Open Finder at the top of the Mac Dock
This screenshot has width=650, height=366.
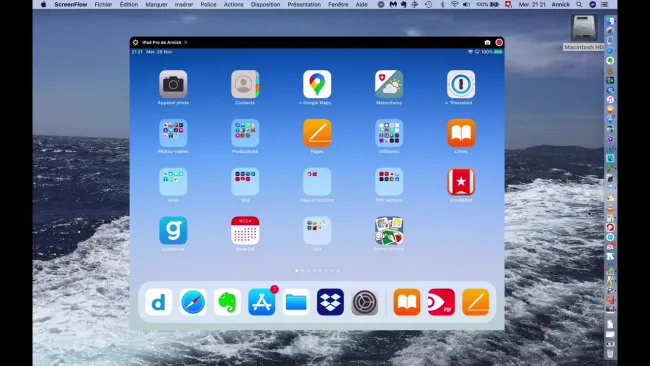(x=610, y=21)
